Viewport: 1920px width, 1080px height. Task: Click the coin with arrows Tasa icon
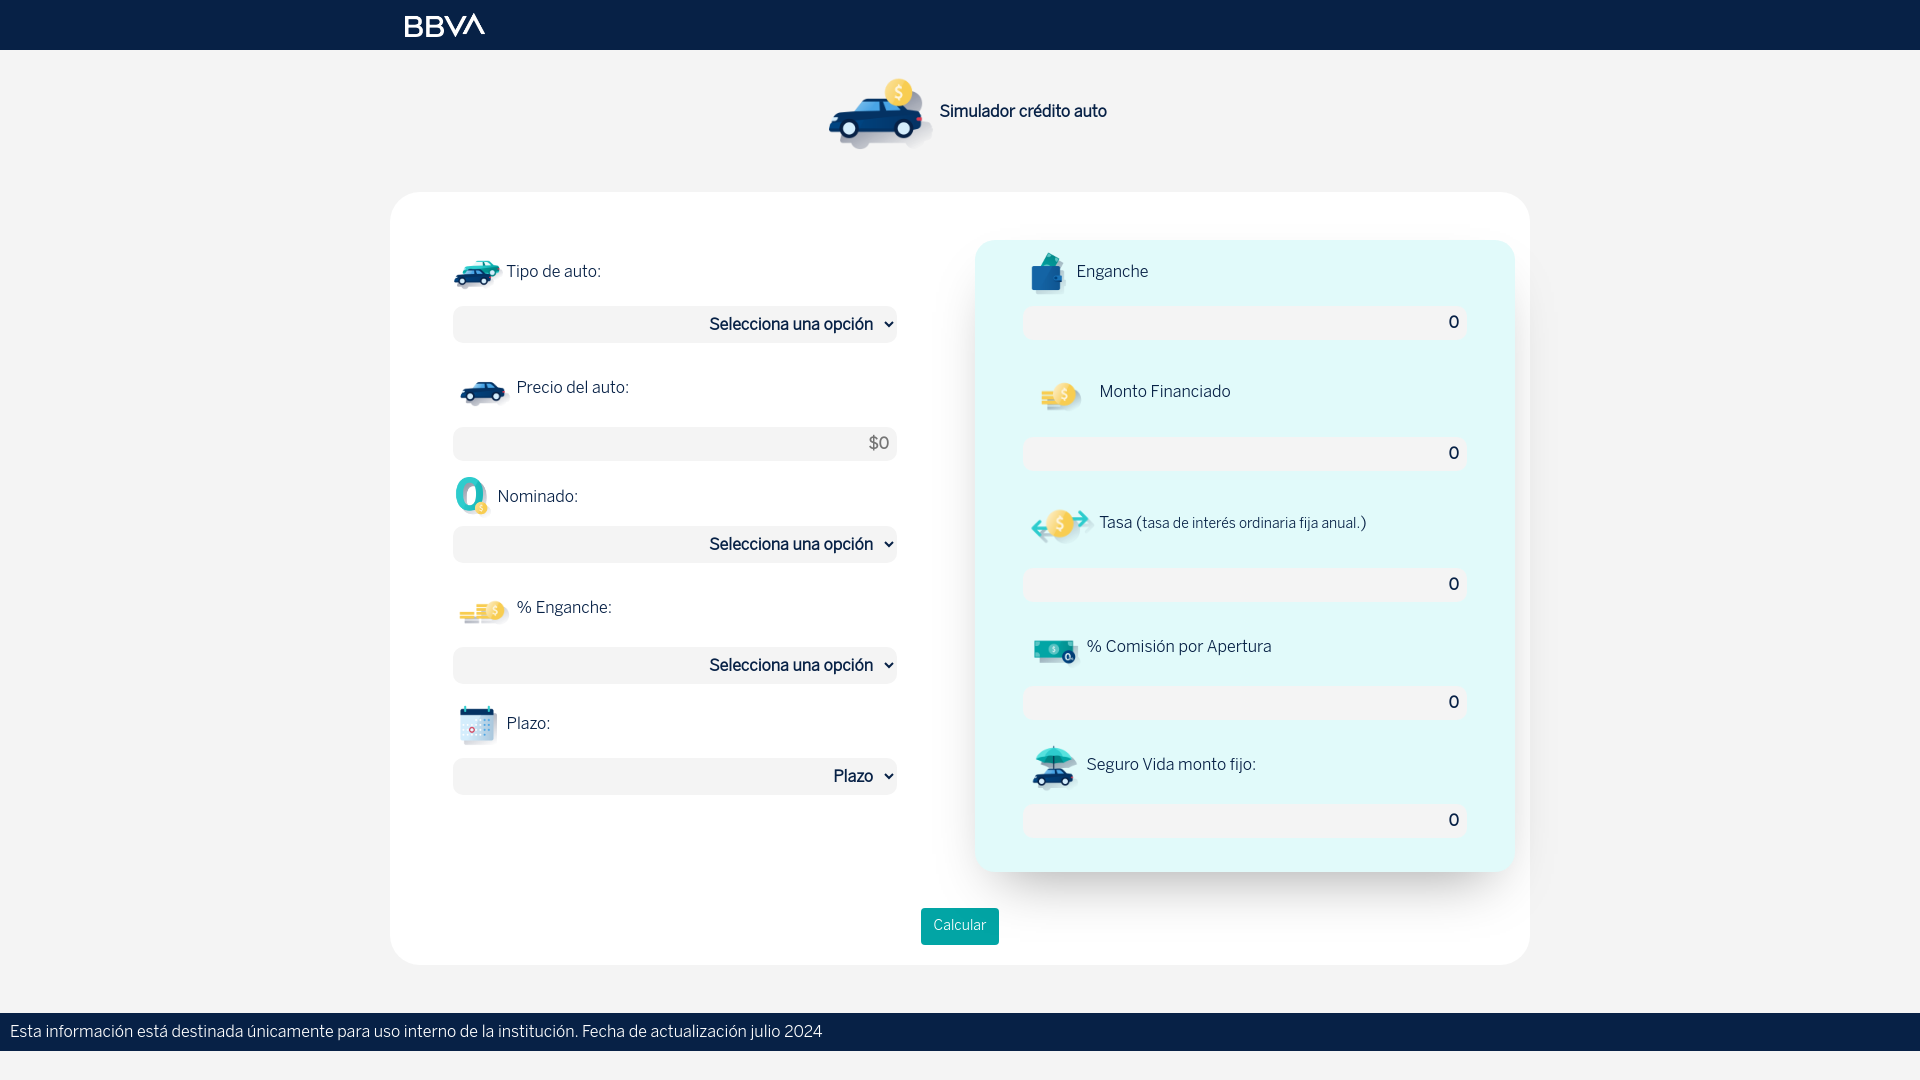point(1060,525)
